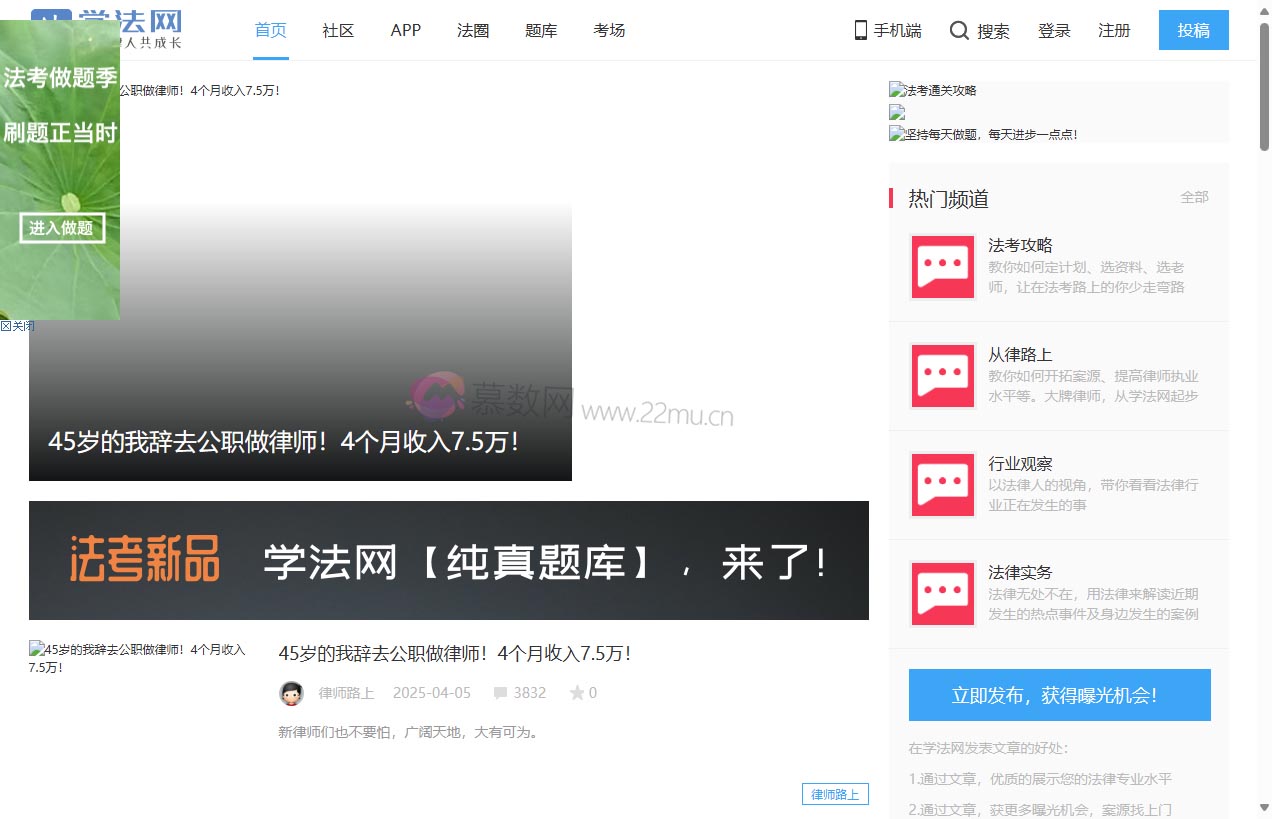Screen dimensions: 1272x819
Task: Switch to the 社区 tab
Action: click(x=337, y=31)
